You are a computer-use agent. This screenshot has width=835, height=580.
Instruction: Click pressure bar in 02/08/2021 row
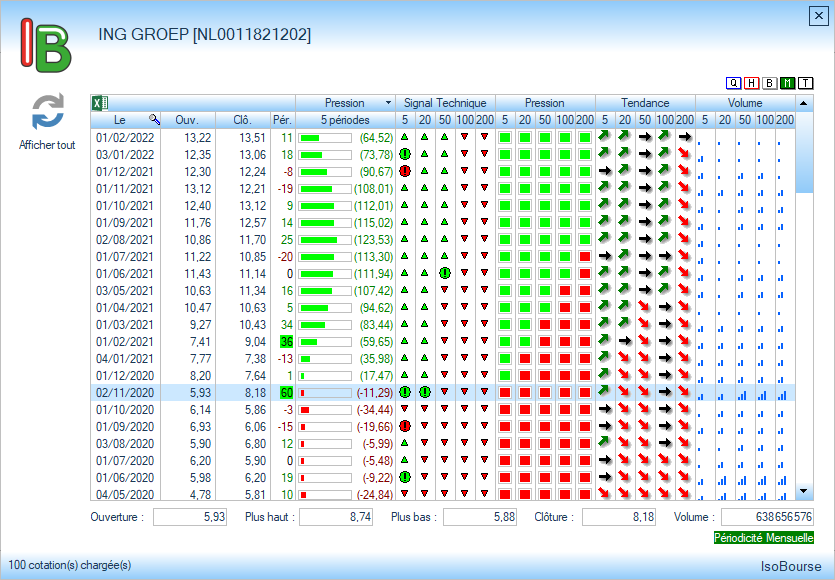(x=325, y=240)
